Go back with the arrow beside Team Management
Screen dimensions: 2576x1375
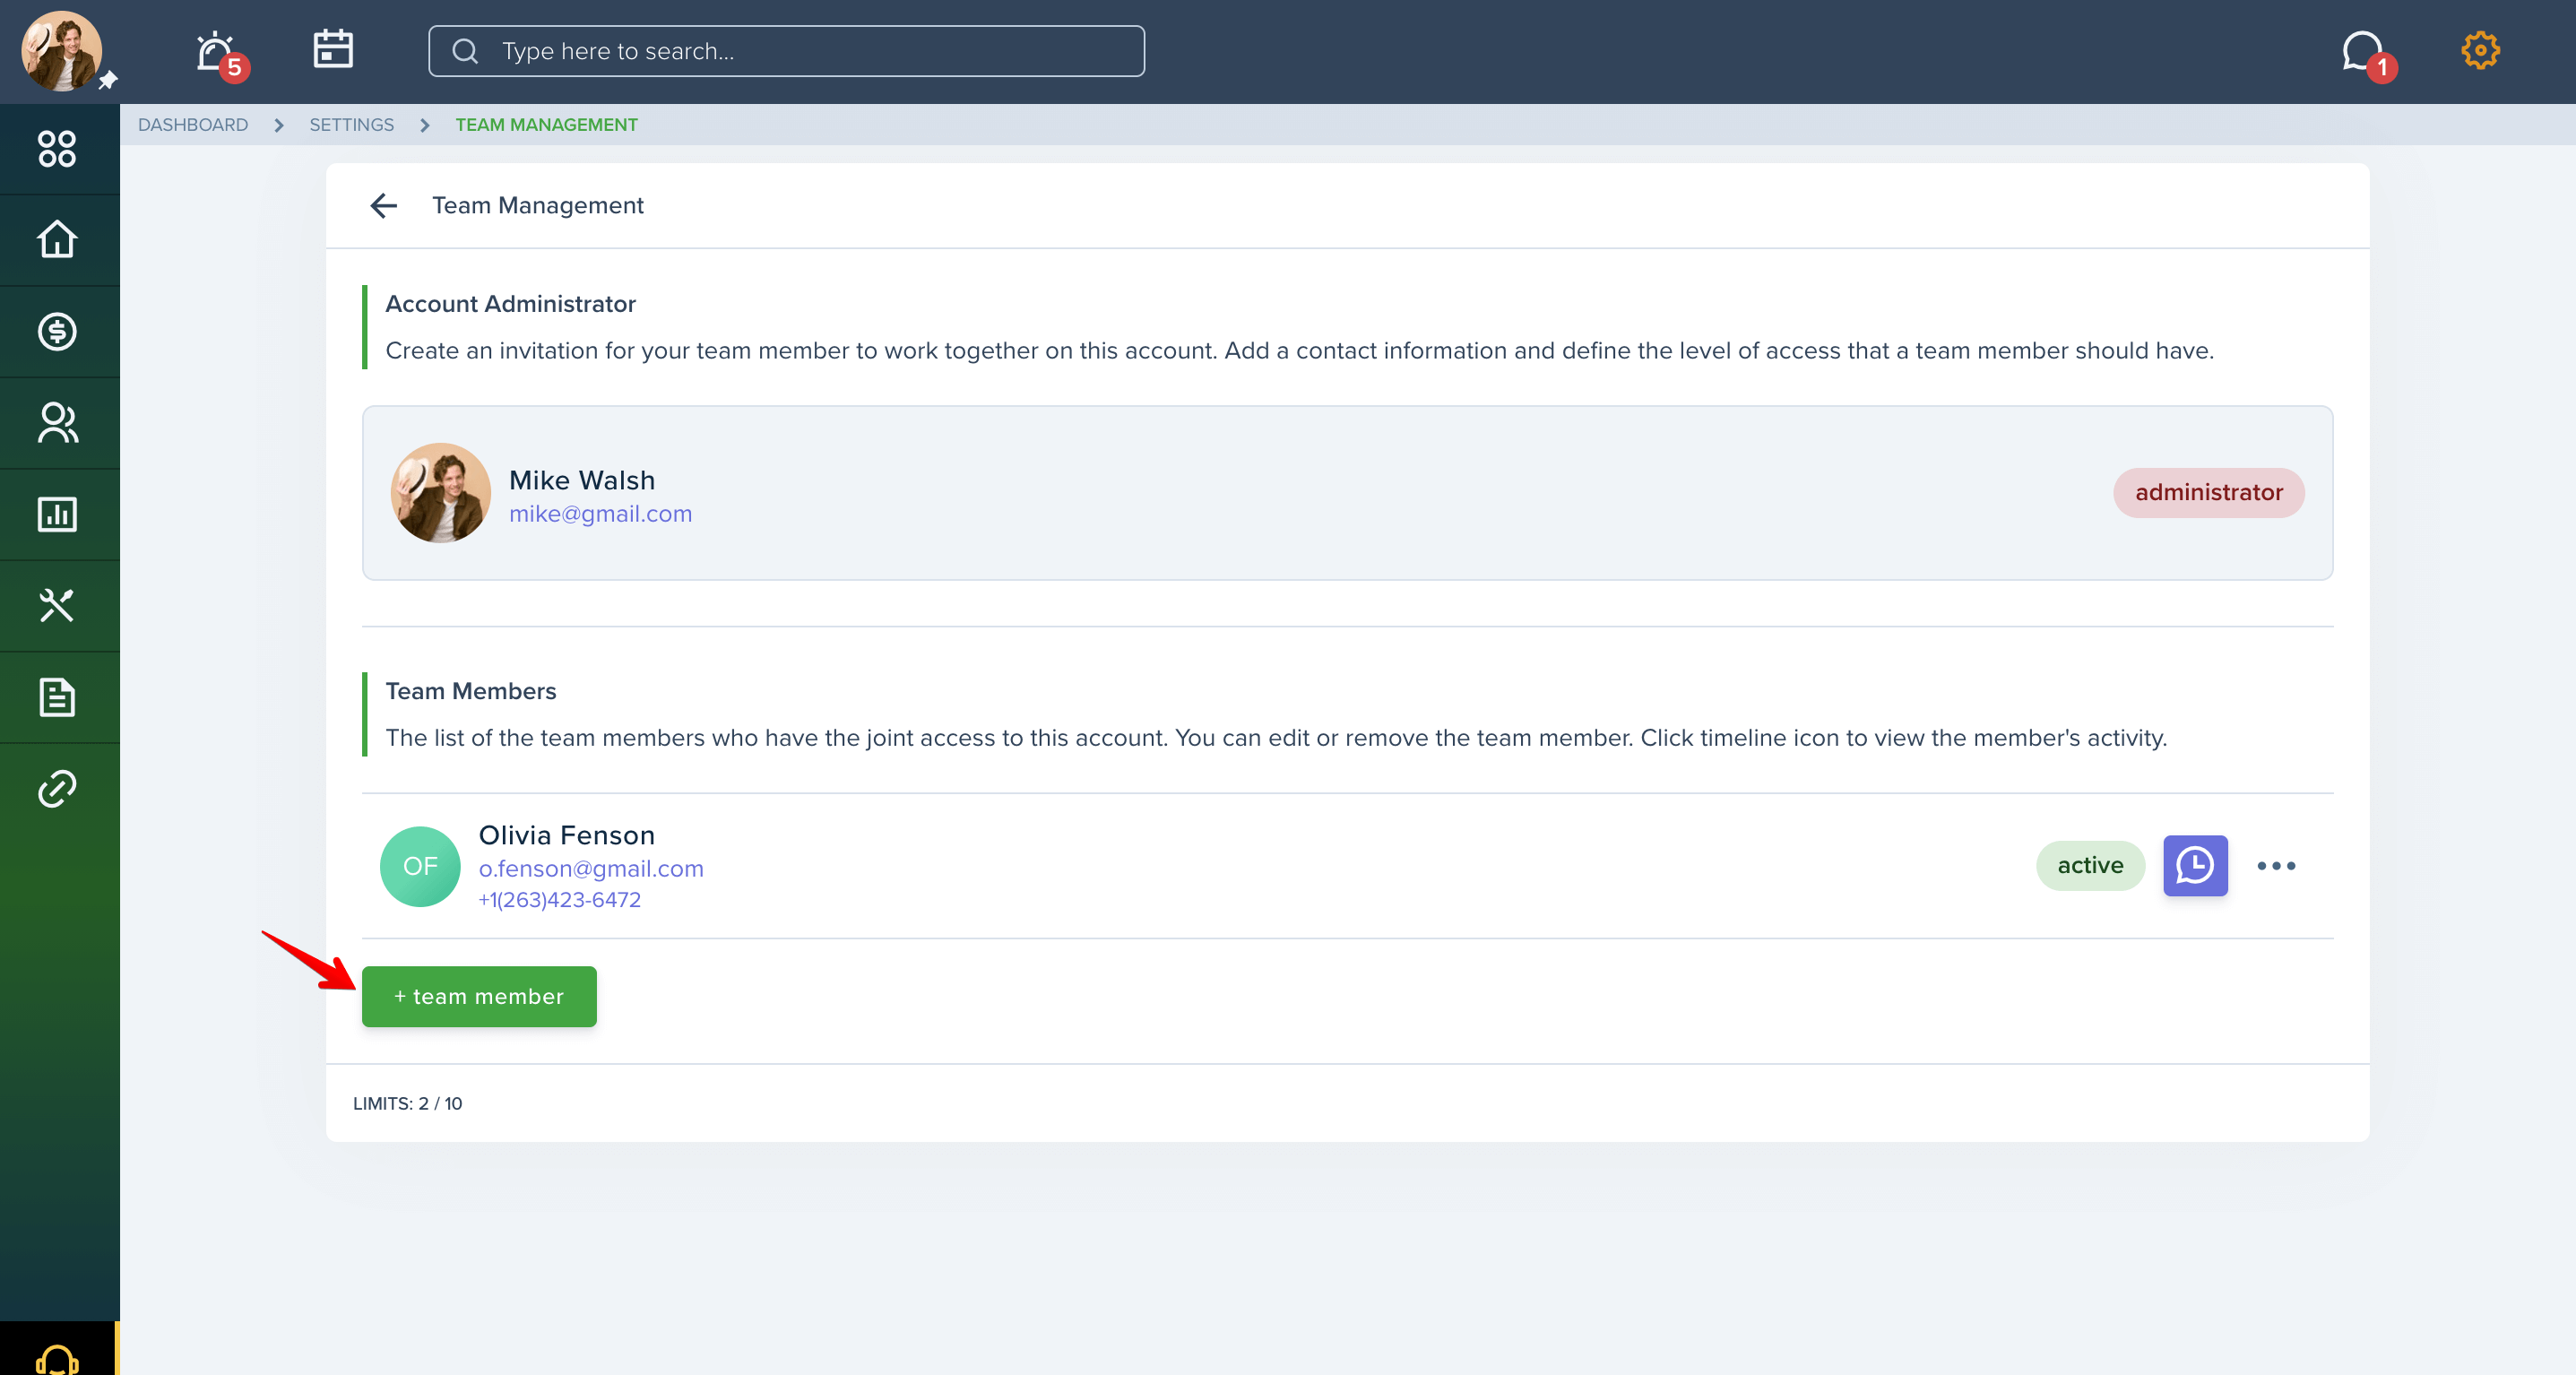click(x=384, y=206)
